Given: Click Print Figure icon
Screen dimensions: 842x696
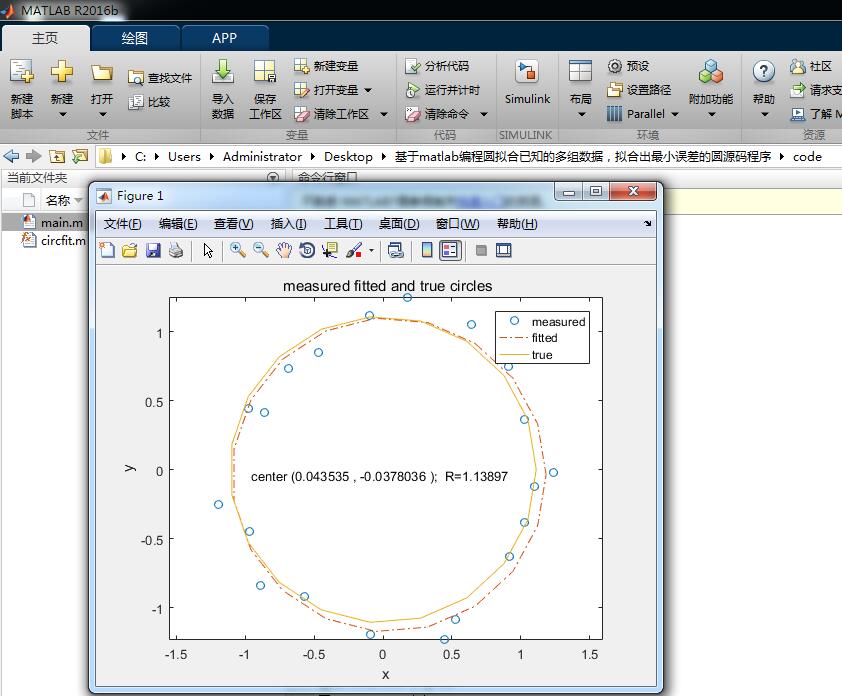Looking at the screenshot, I should [176, 250].
